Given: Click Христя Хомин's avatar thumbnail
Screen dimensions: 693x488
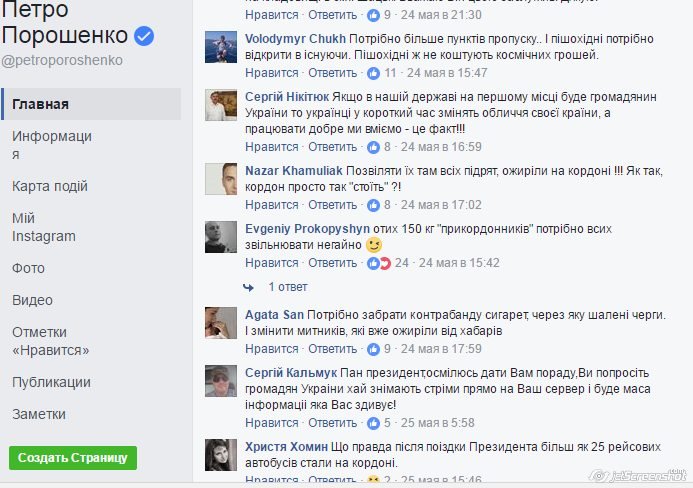Looking at the screenshot, I should click(x=221, y=455).
